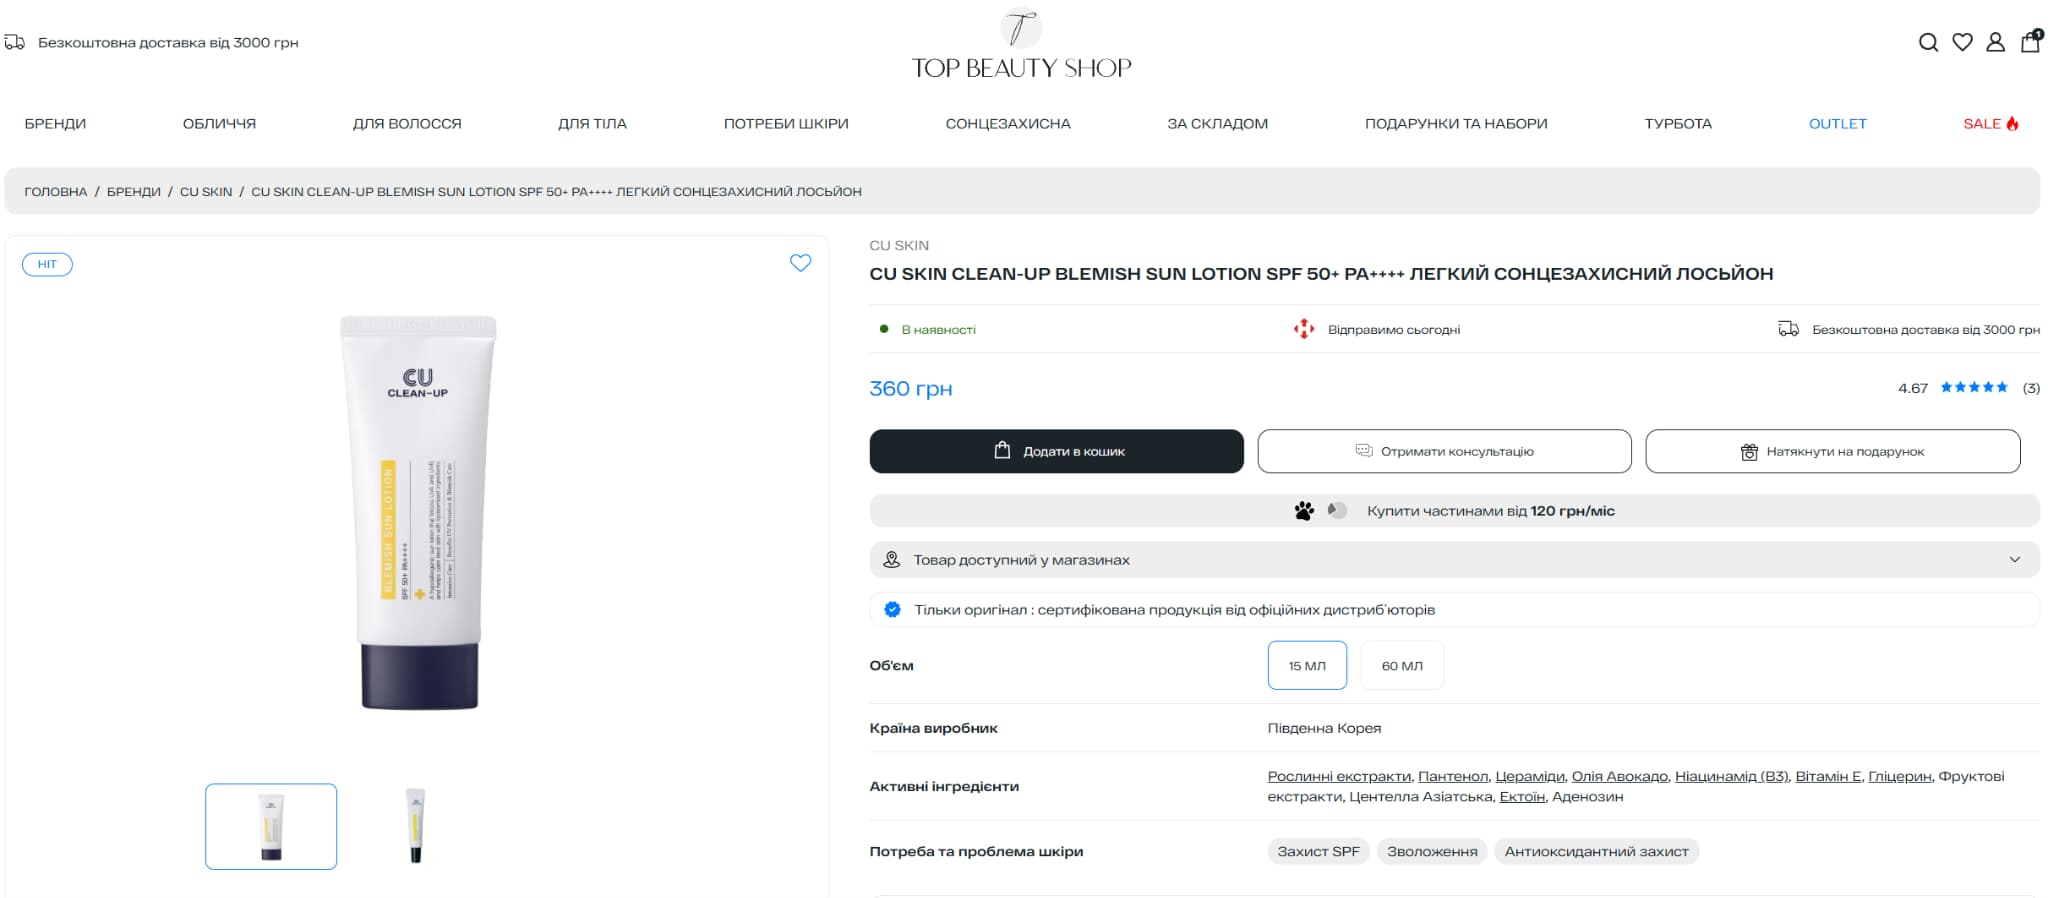Screen dimensions: 2048x898
Task: Click 'Тільки оригінал' certification text
Action: tap(1174, 610)
